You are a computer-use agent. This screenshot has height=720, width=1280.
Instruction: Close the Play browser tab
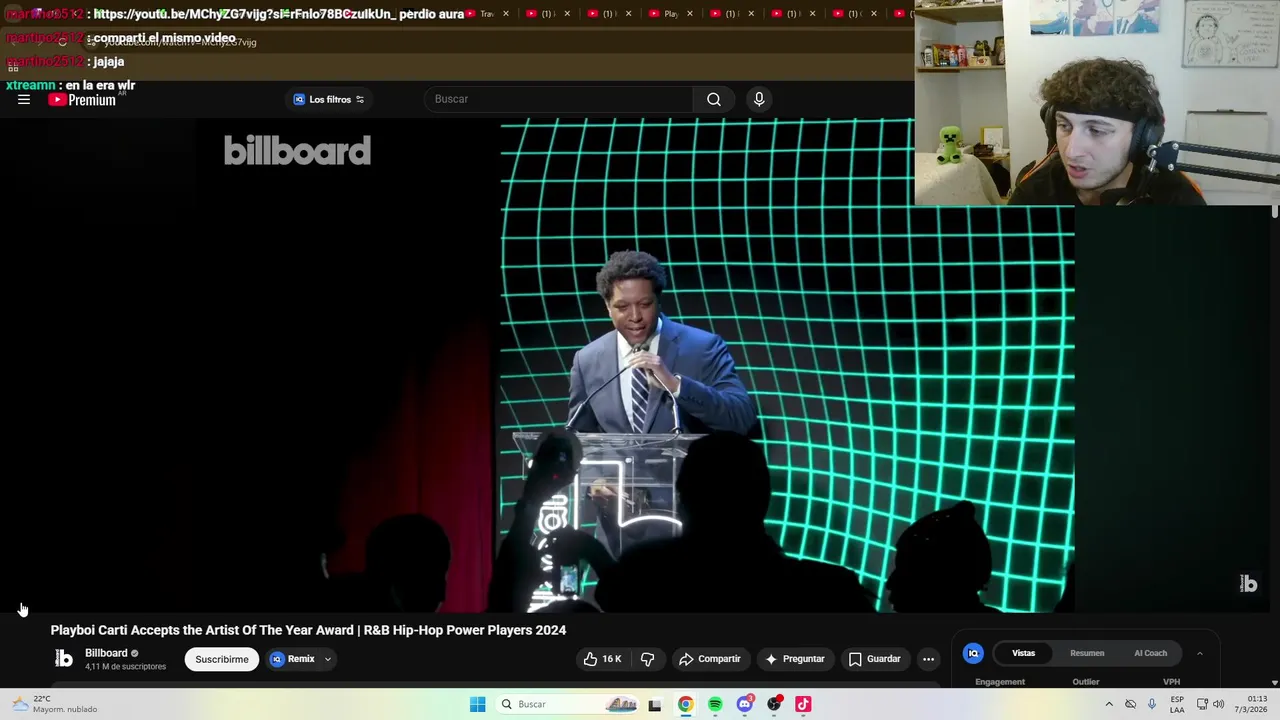689,14
